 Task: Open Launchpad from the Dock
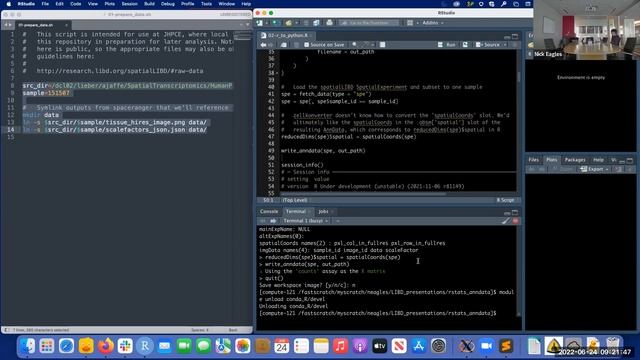(47, 346)
